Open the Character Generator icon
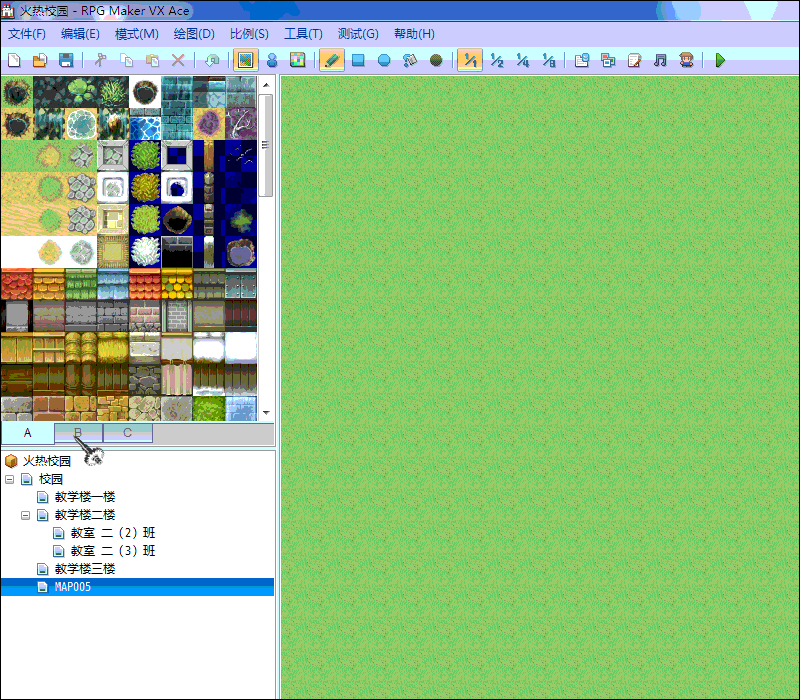The image size is (800, 700). click(686, 60)
